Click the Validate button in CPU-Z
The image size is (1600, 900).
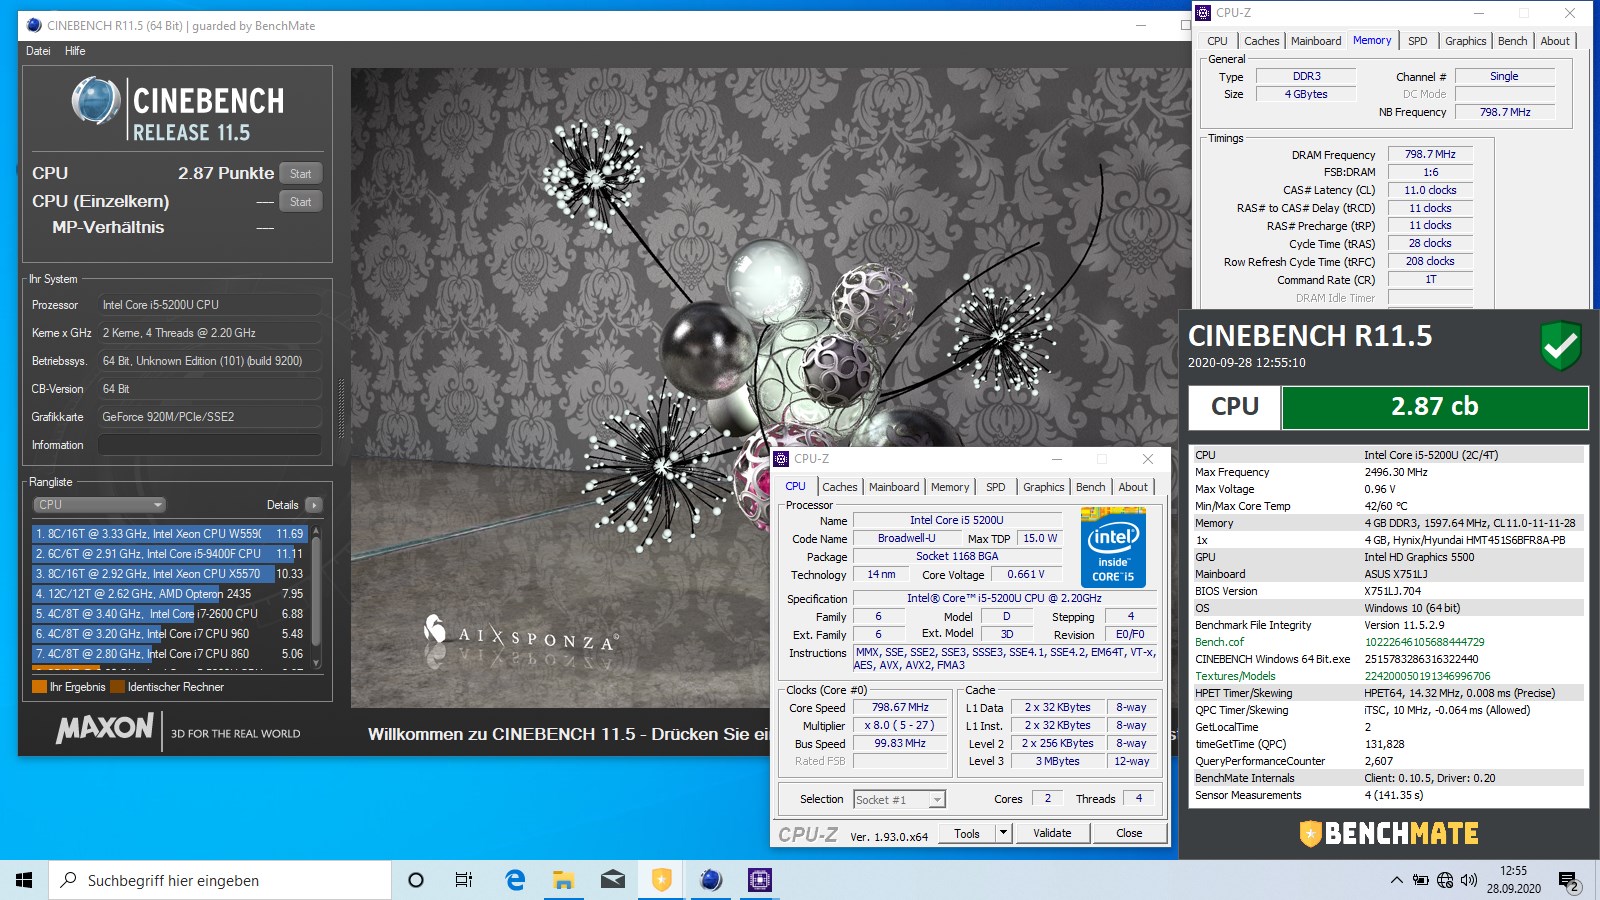pyautogui.click(x=1052, y=833)
